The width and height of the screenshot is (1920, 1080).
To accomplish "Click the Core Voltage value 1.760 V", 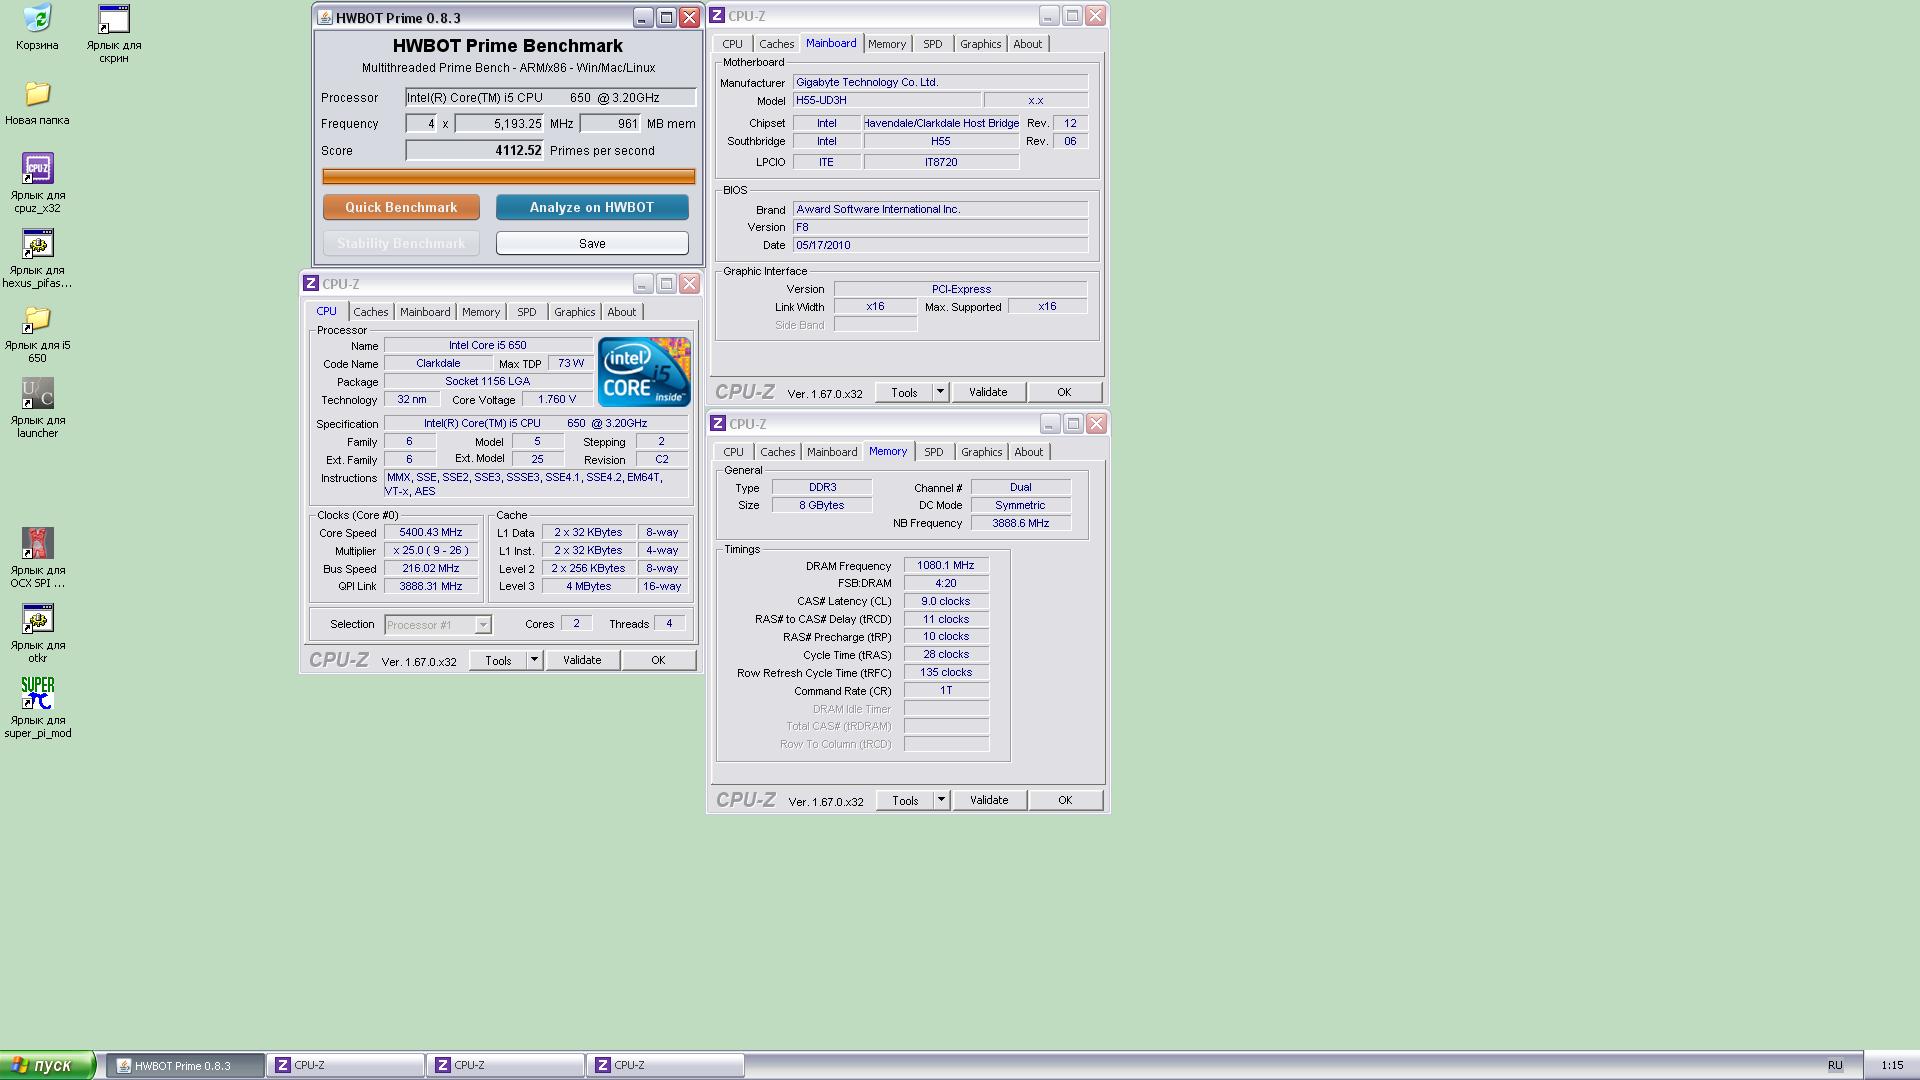I will (x=557, y=399).
